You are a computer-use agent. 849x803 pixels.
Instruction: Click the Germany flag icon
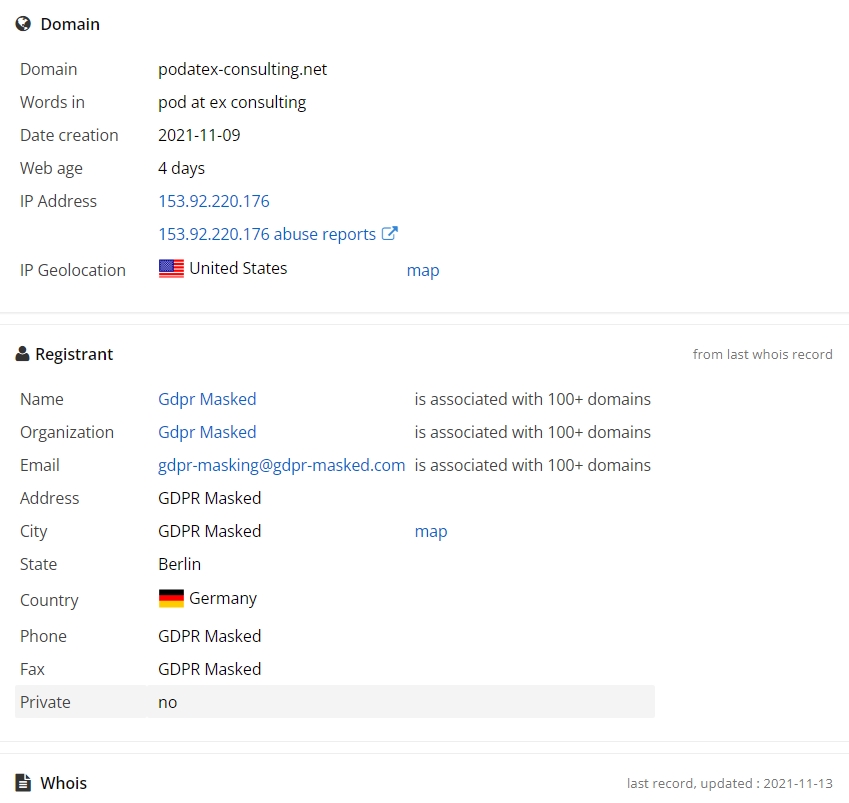click(x=171, y=598)
